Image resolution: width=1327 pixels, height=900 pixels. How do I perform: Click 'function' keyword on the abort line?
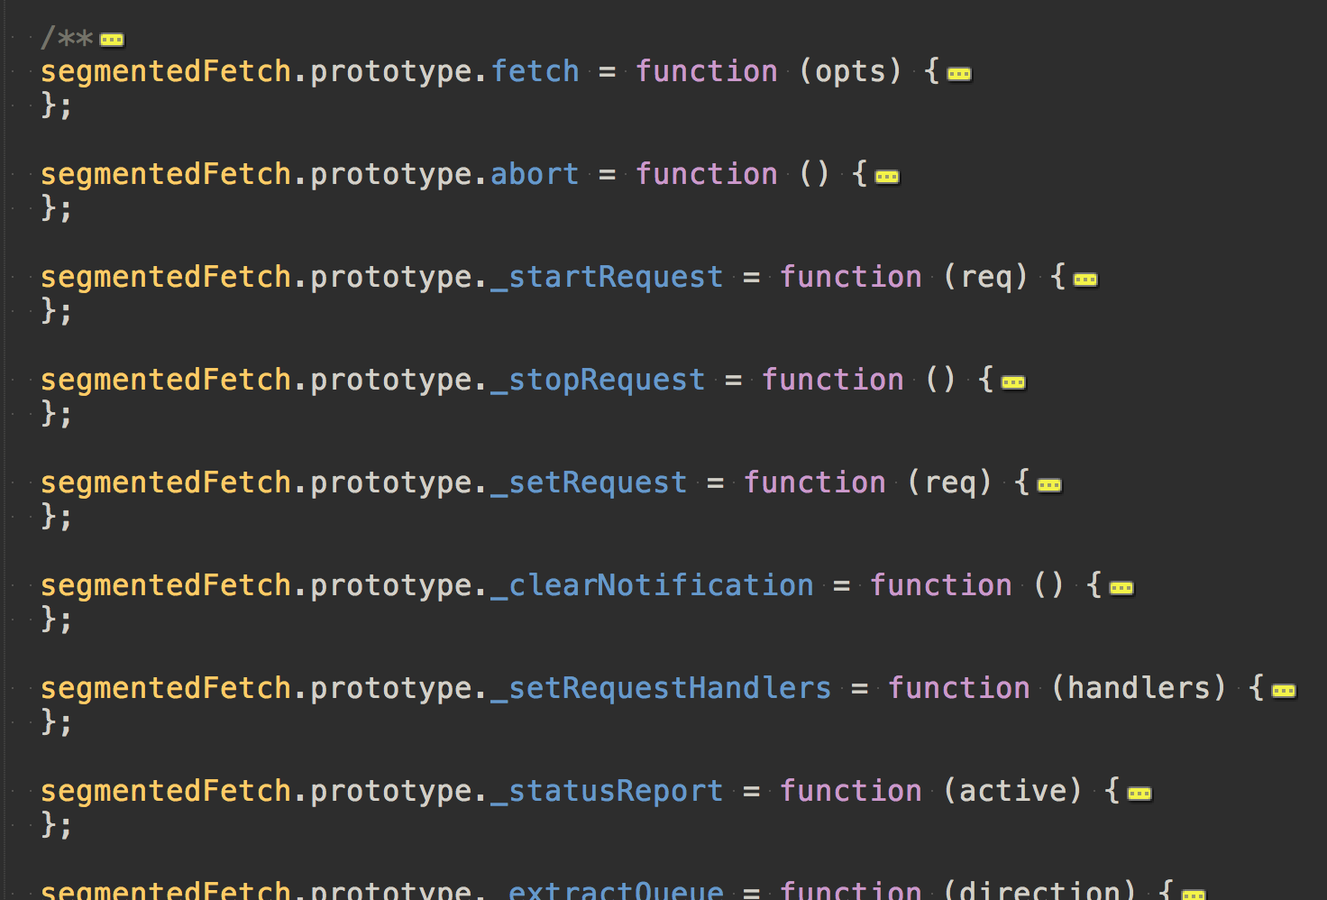click(706, 174)
